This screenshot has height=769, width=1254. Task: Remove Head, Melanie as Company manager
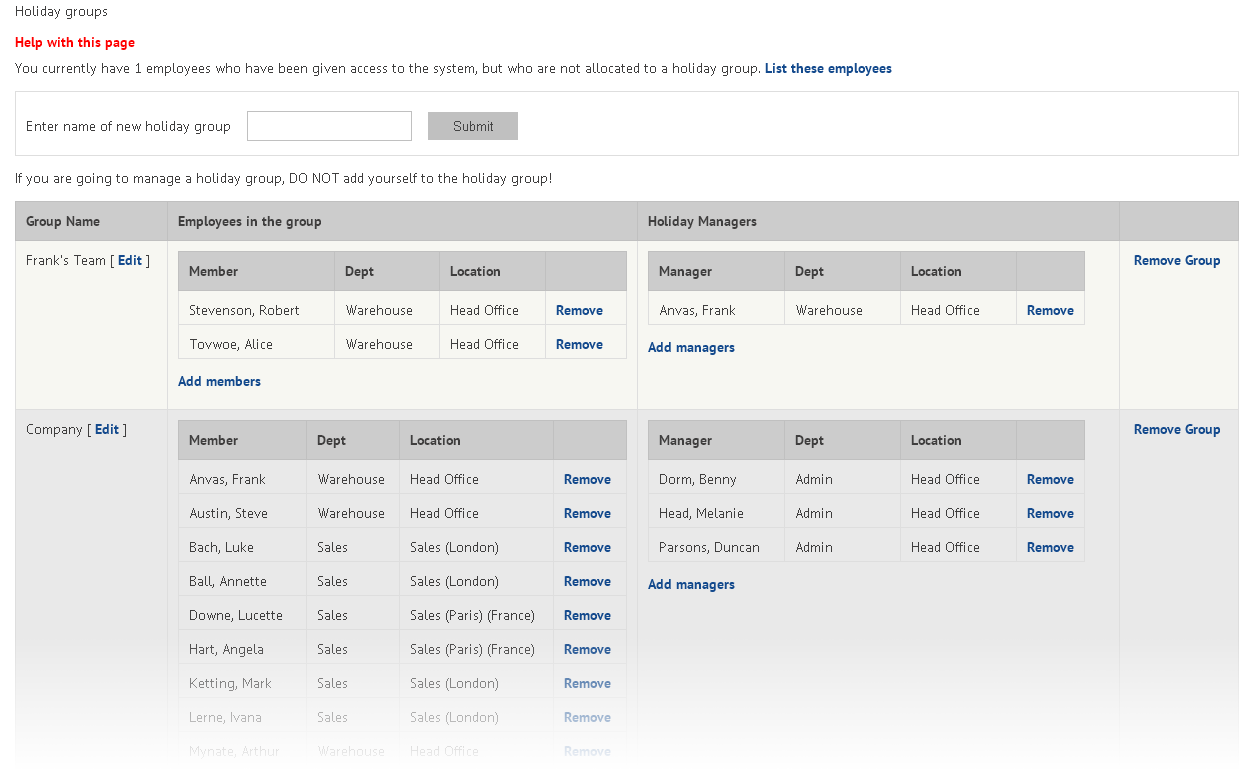1050,513
